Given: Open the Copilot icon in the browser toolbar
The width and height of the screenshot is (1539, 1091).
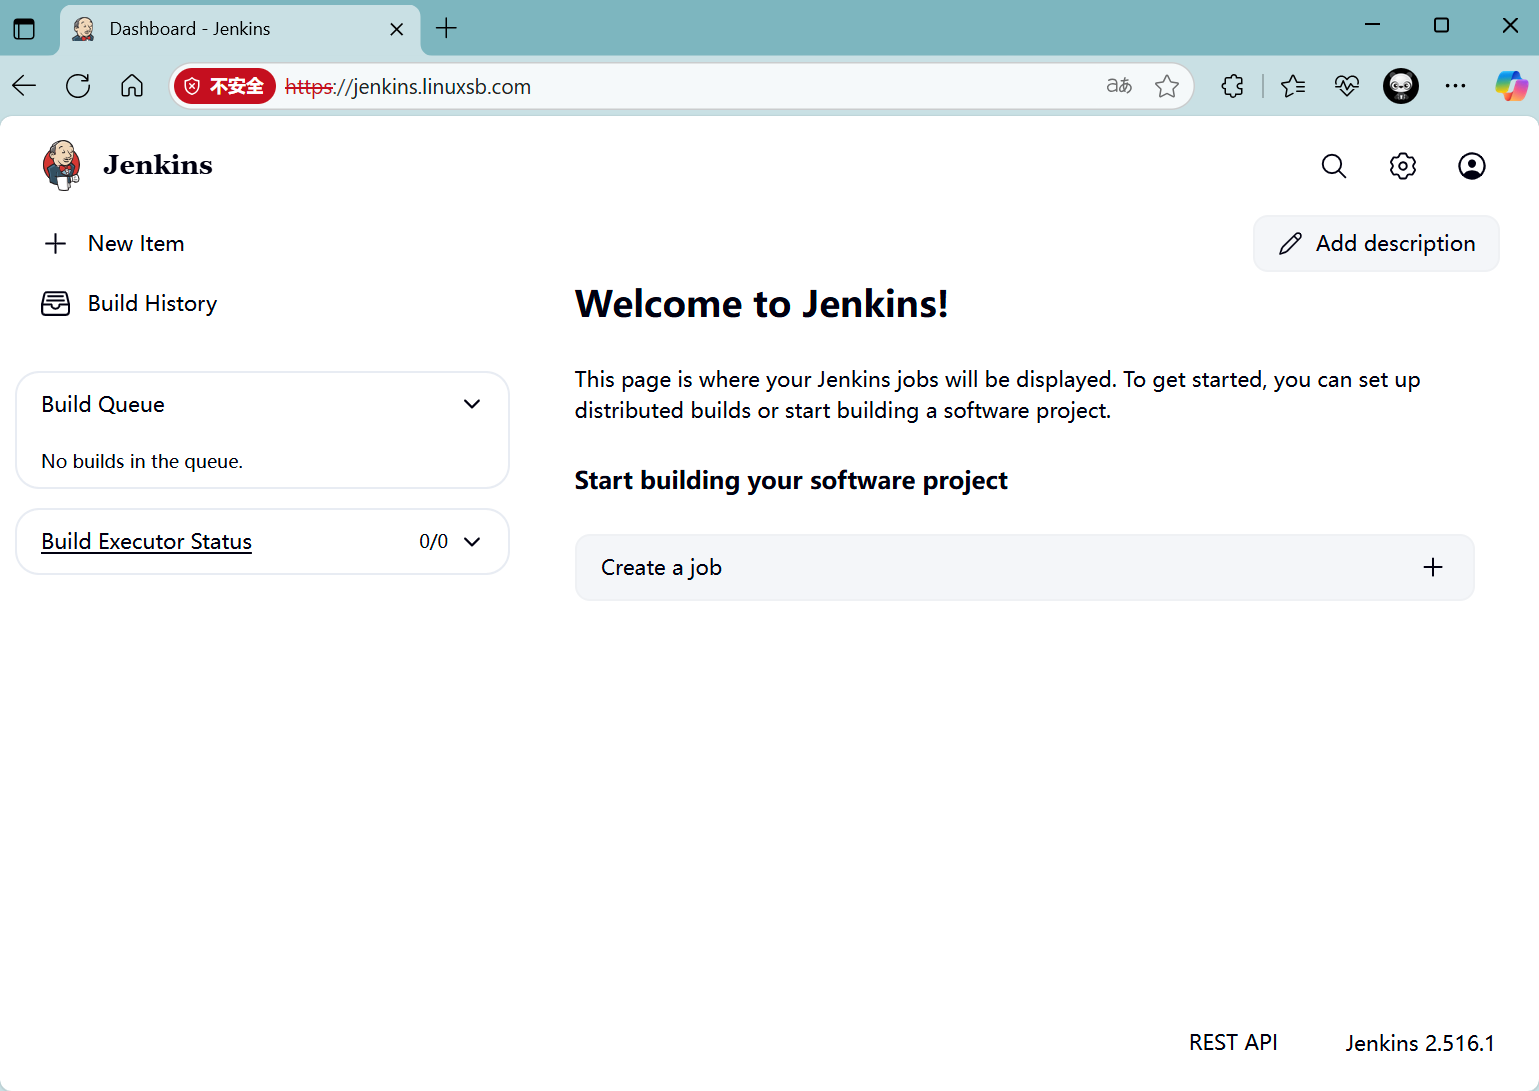Looking at the screenshot, I should [x=1510, y=87].
